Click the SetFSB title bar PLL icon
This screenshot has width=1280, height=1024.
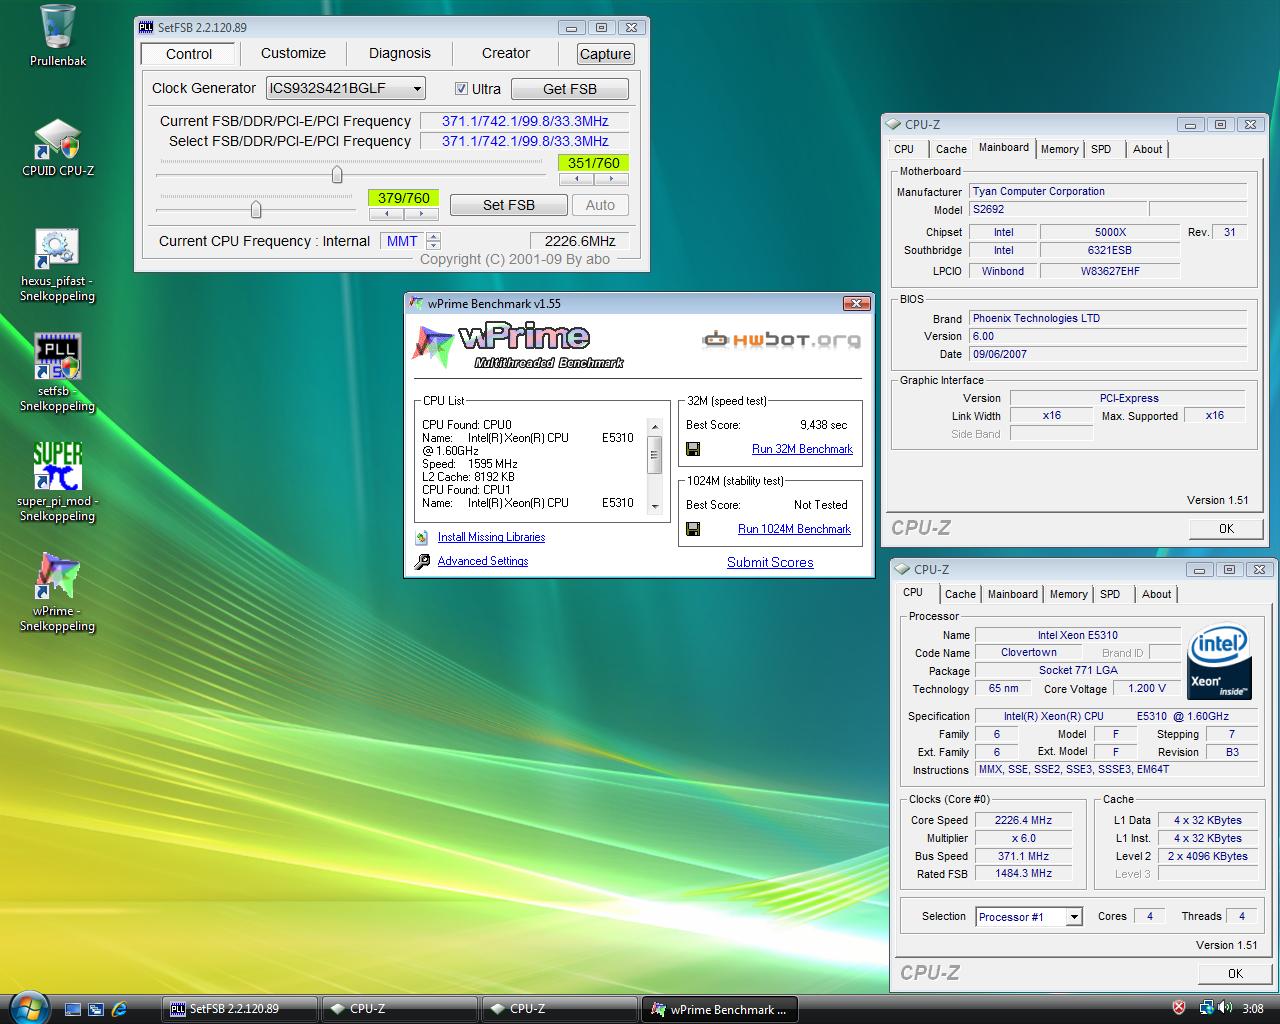146,28
